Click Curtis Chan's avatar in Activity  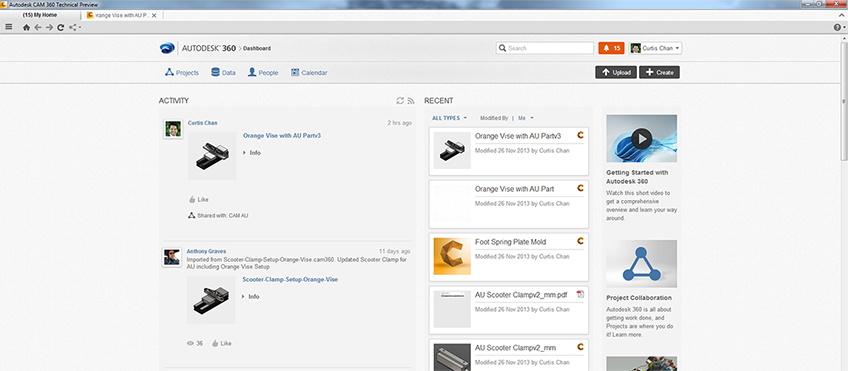click(x=173, y=129)
